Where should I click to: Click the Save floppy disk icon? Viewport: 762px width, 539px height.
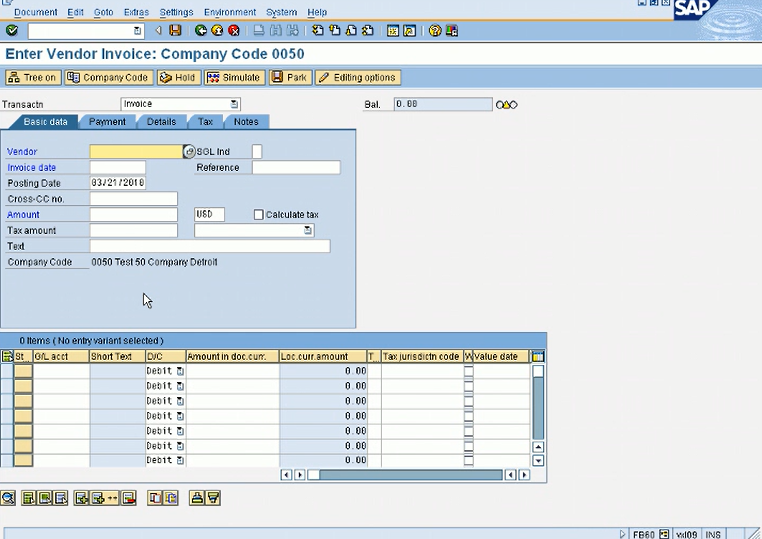[175, 31]
